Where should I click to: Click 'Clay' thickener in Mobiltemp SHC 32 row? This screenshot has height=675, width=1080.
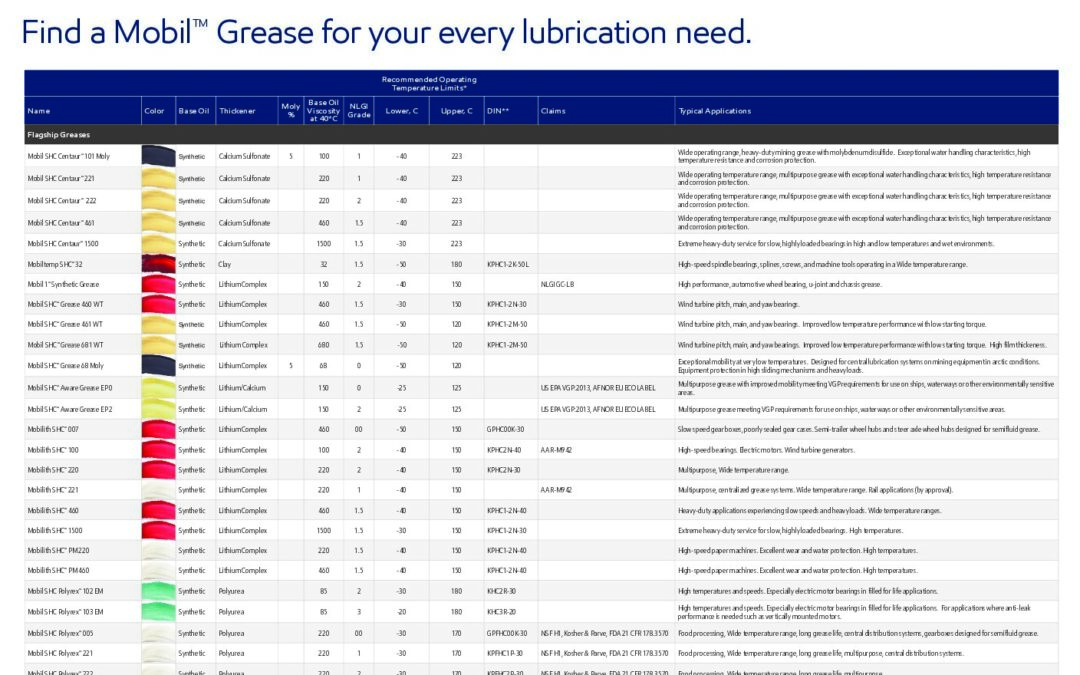click(x=225, y=264)
